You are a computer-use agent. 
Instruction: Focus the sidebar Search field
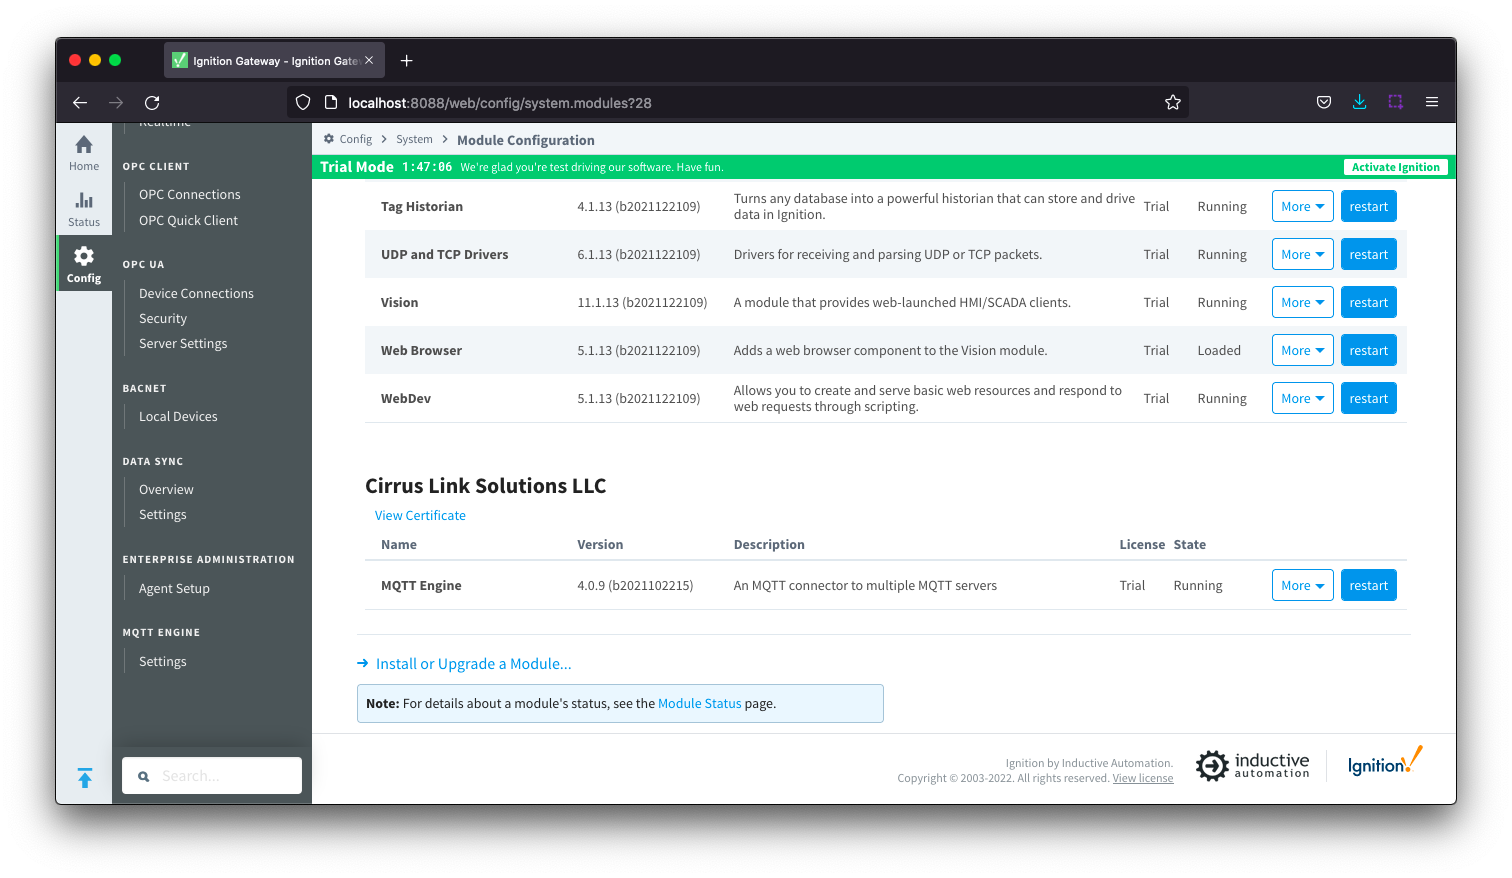[x=212, y=776]
